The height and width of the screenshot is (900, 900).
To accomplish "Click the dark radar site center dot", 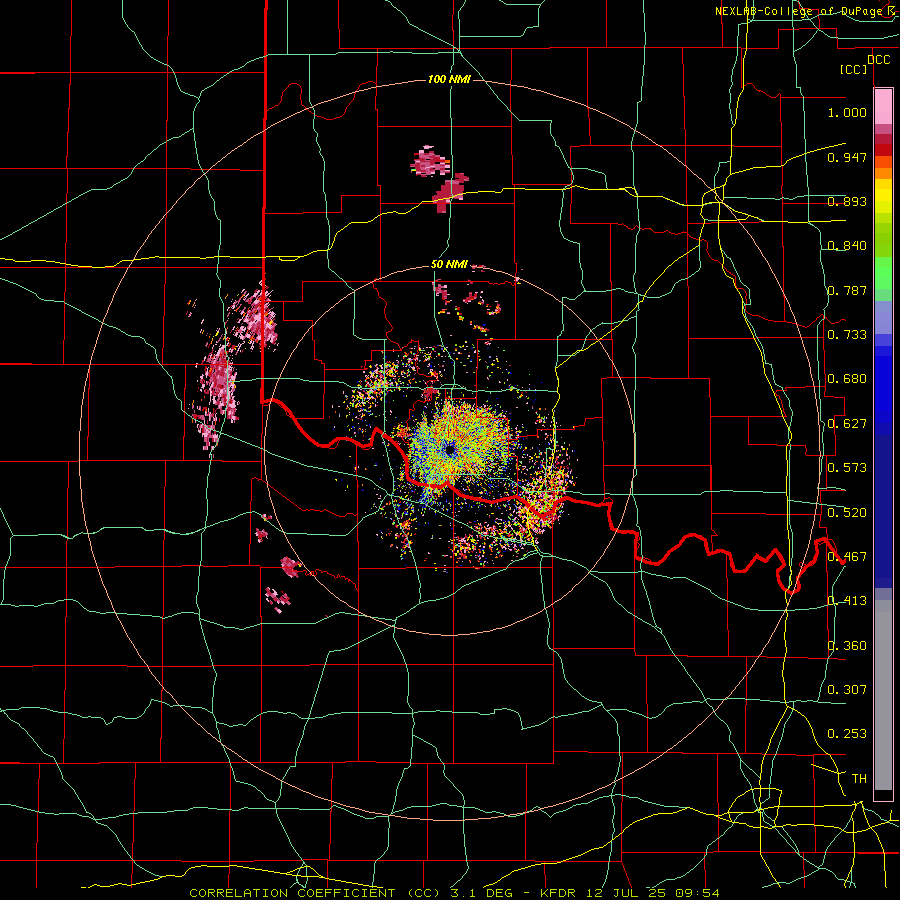I will pos(450,450).
